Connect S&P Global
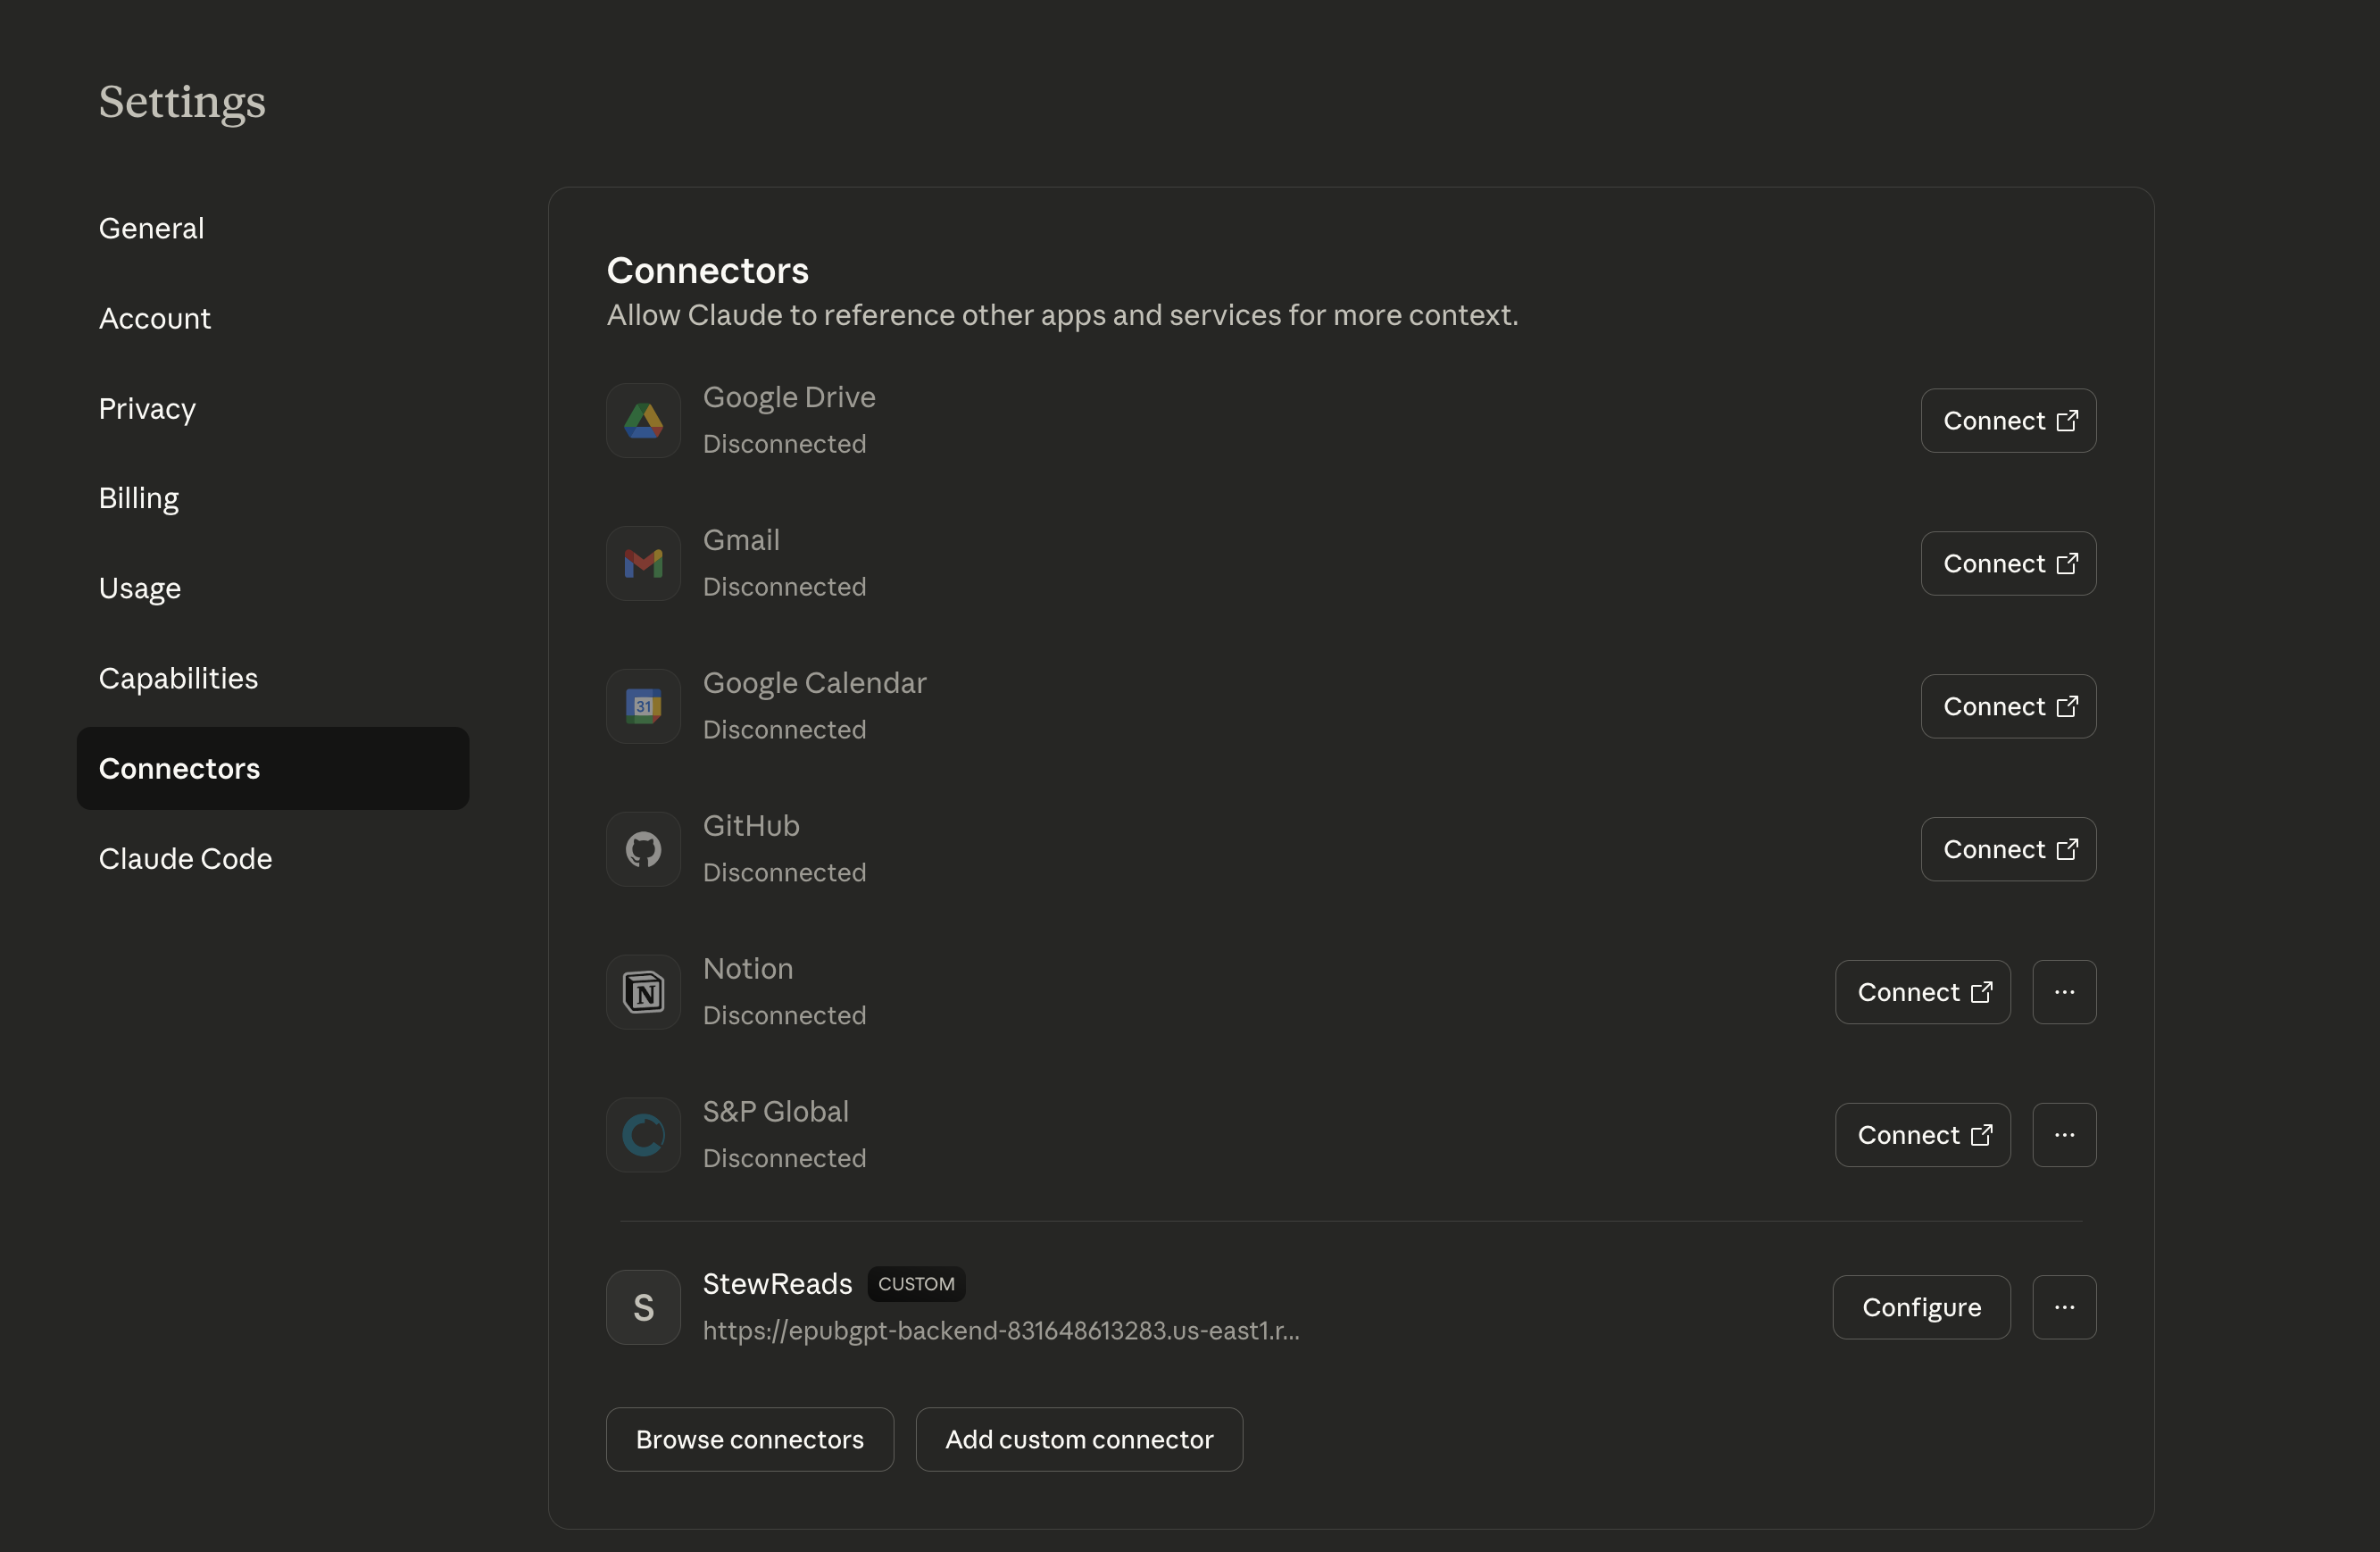The height and width of the screenshot is (1552, 2380). tap(1923, 1136)
